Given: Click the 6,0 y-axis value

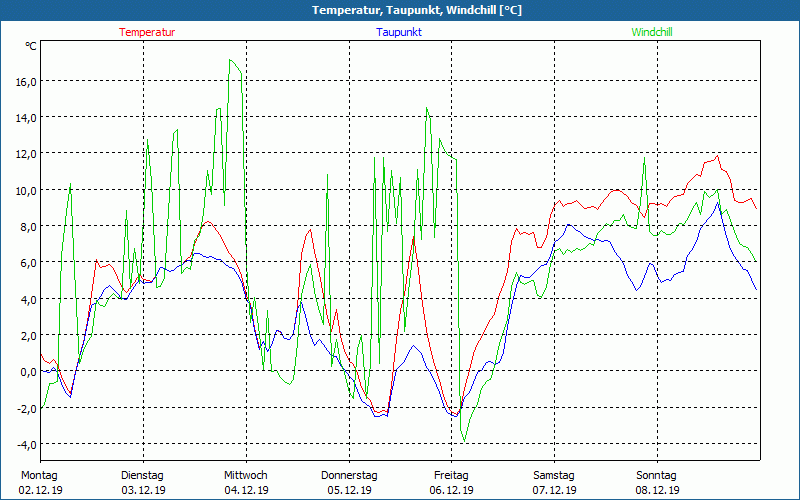Looking at the screenshot, I should pyautogui.click(x=29, y=263).
